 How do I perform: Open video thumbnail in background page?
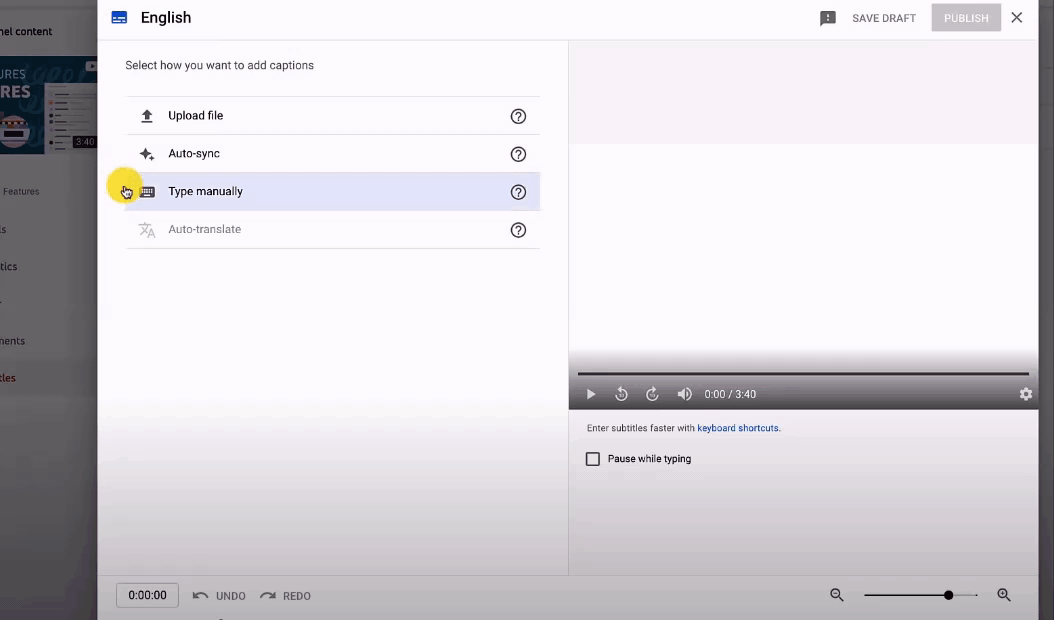[48, 105]
